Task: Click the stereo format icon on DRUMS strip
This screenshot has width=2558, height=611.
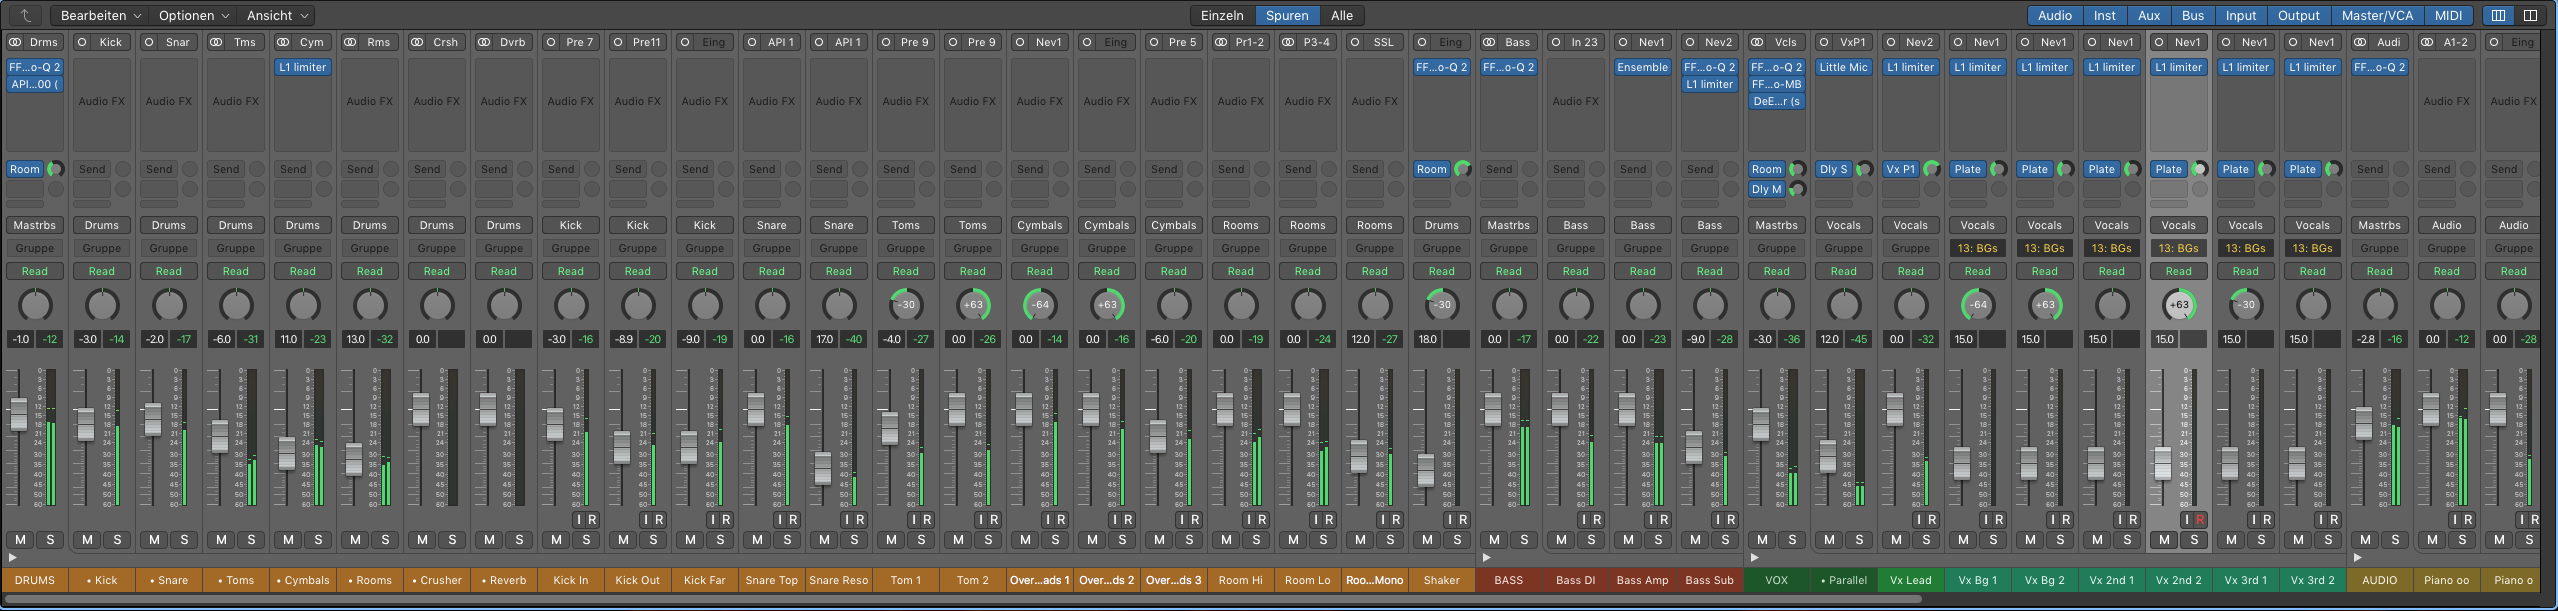Action: coord(15,42)
